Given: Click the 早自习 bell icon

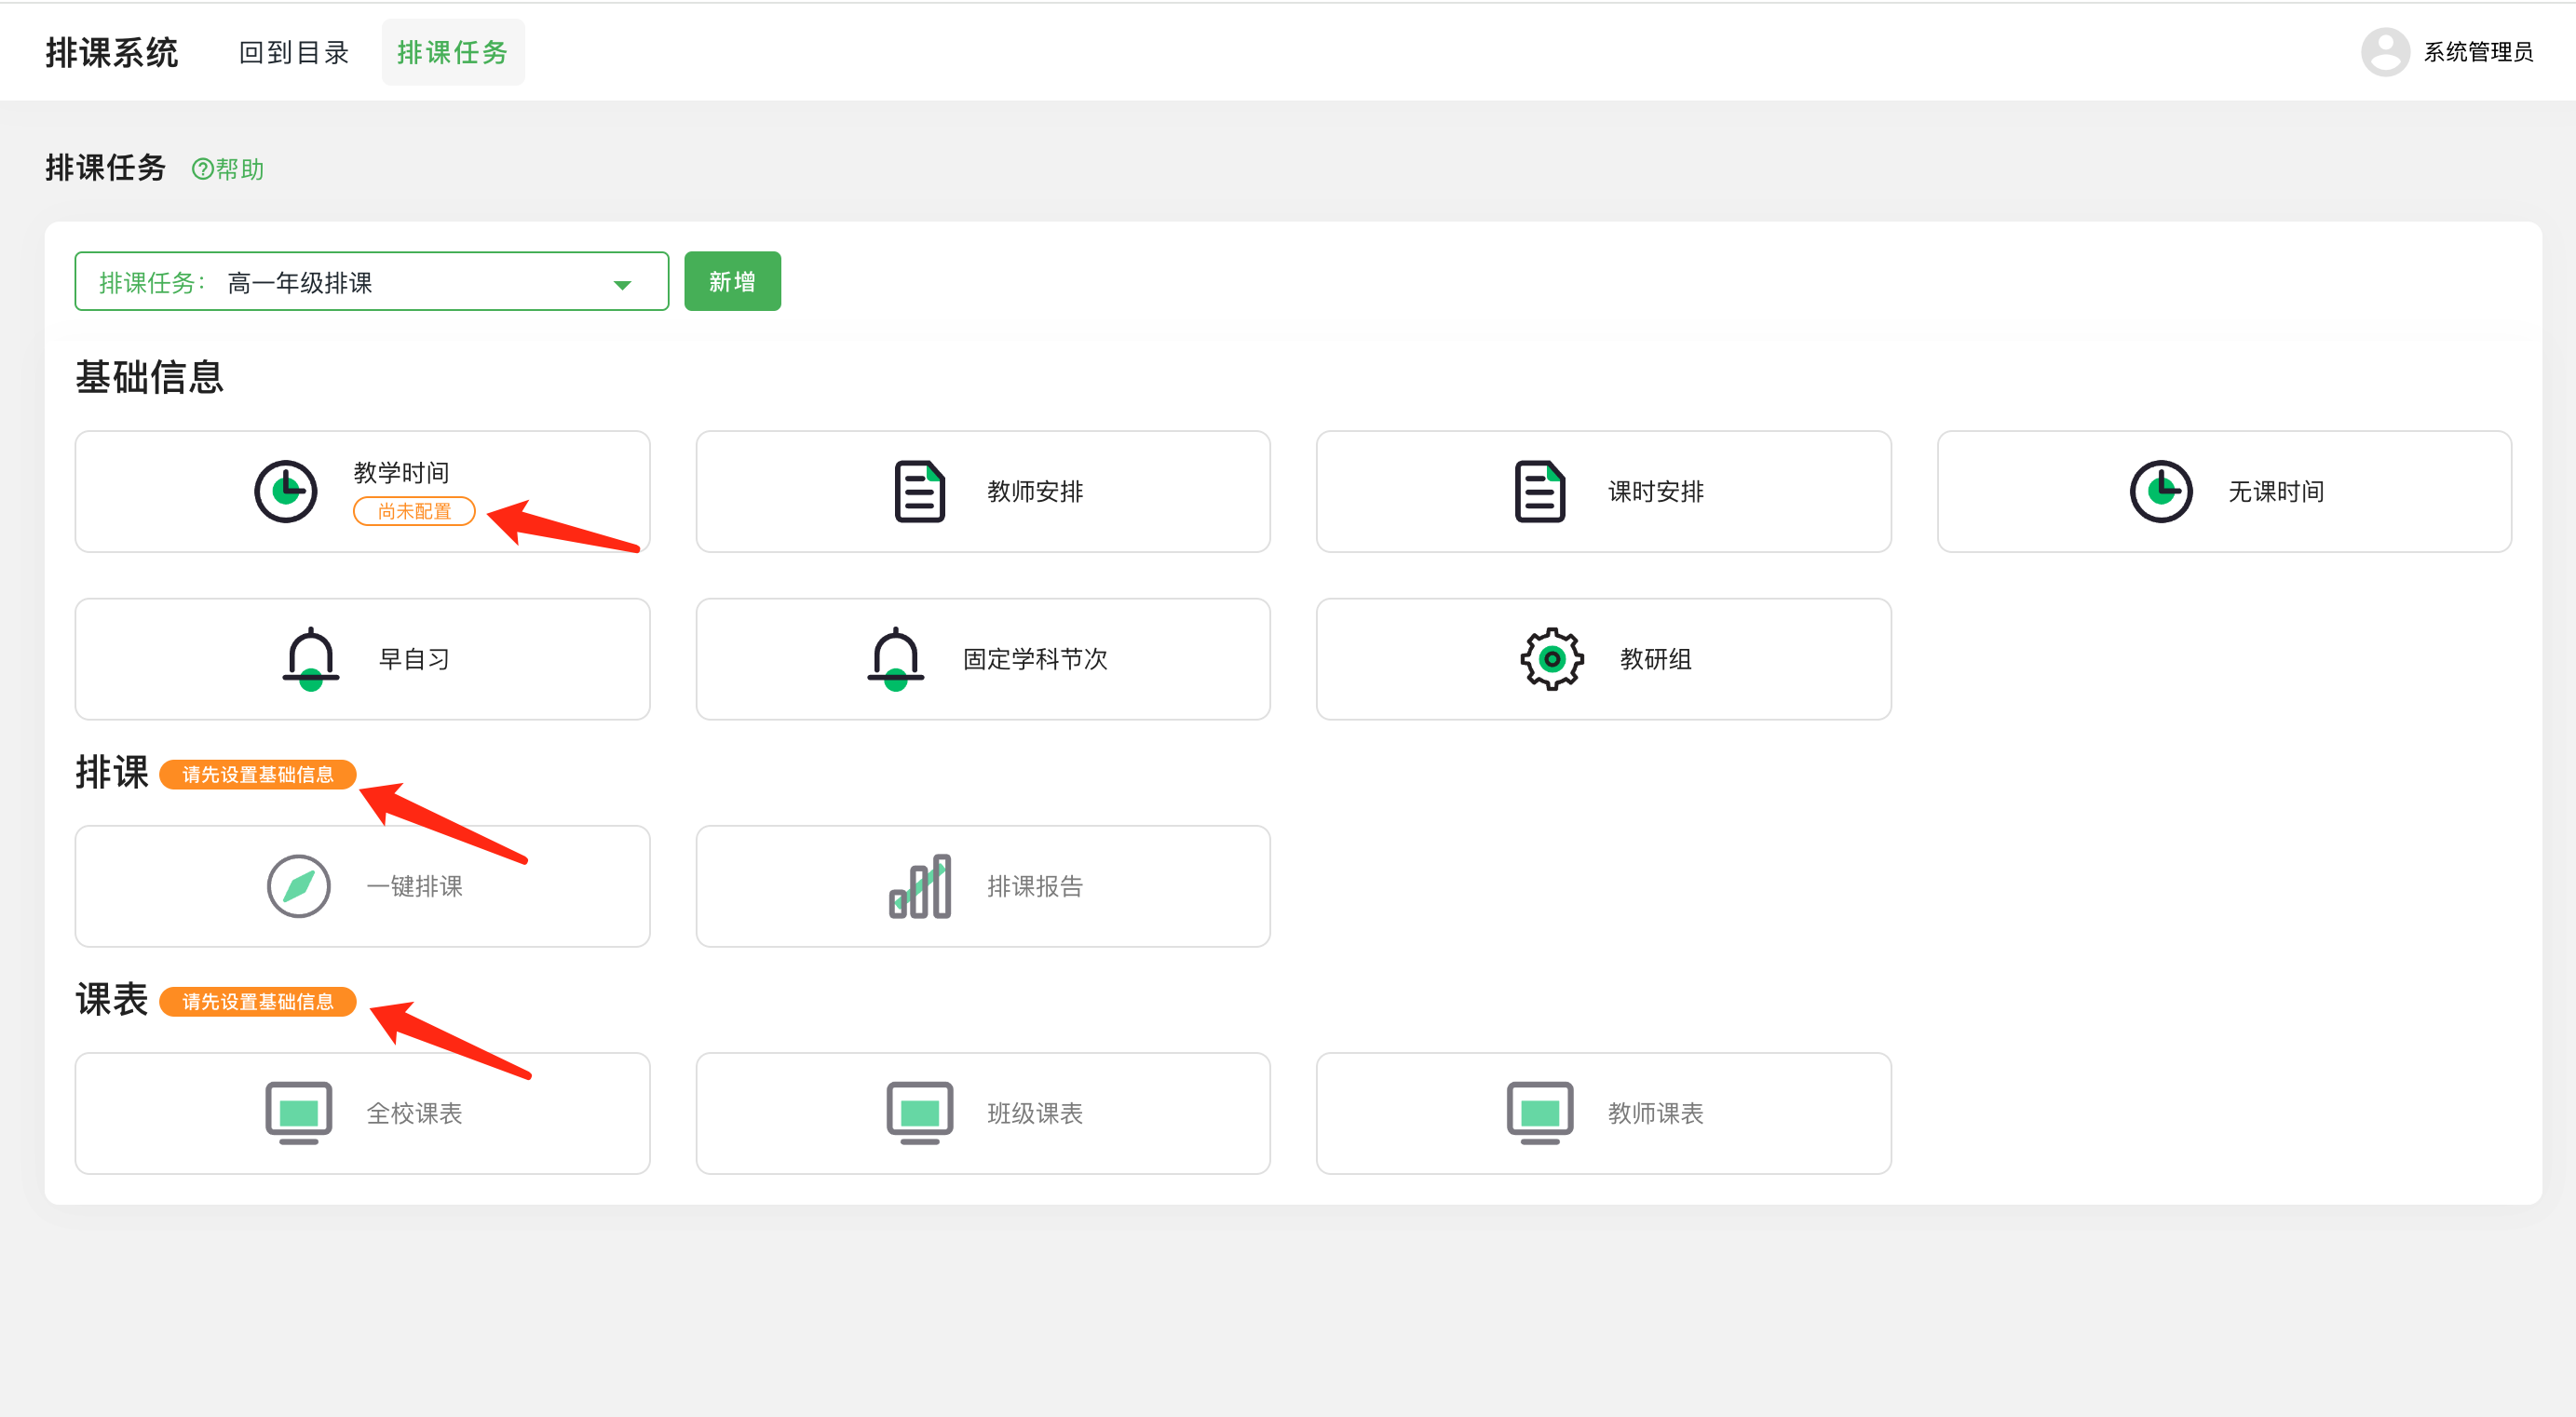Looking at the screenshot, I should [x=309, y=658].
